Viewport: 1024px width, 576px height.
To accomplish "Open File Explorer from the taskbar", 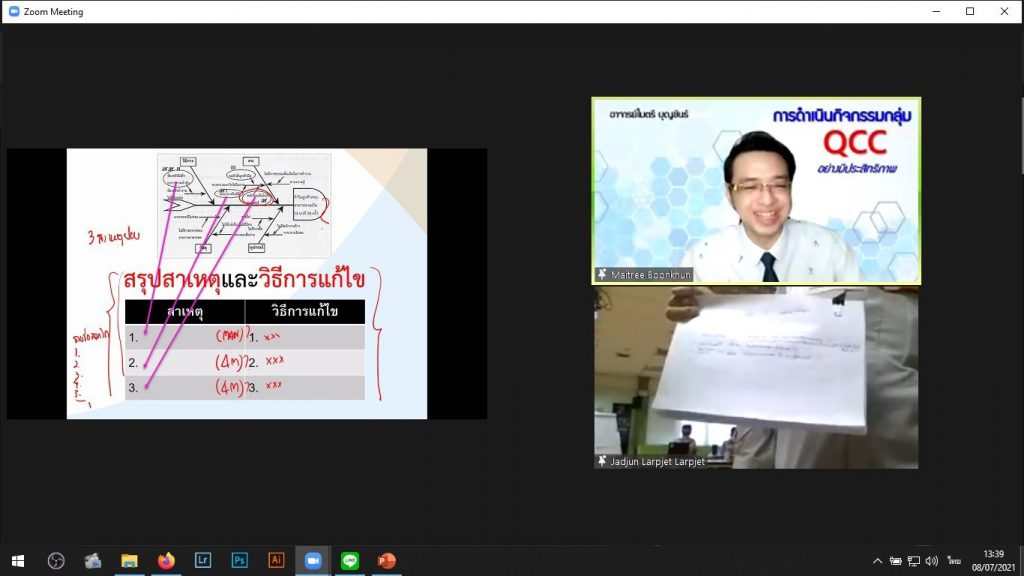I will (x=129, y=561).
